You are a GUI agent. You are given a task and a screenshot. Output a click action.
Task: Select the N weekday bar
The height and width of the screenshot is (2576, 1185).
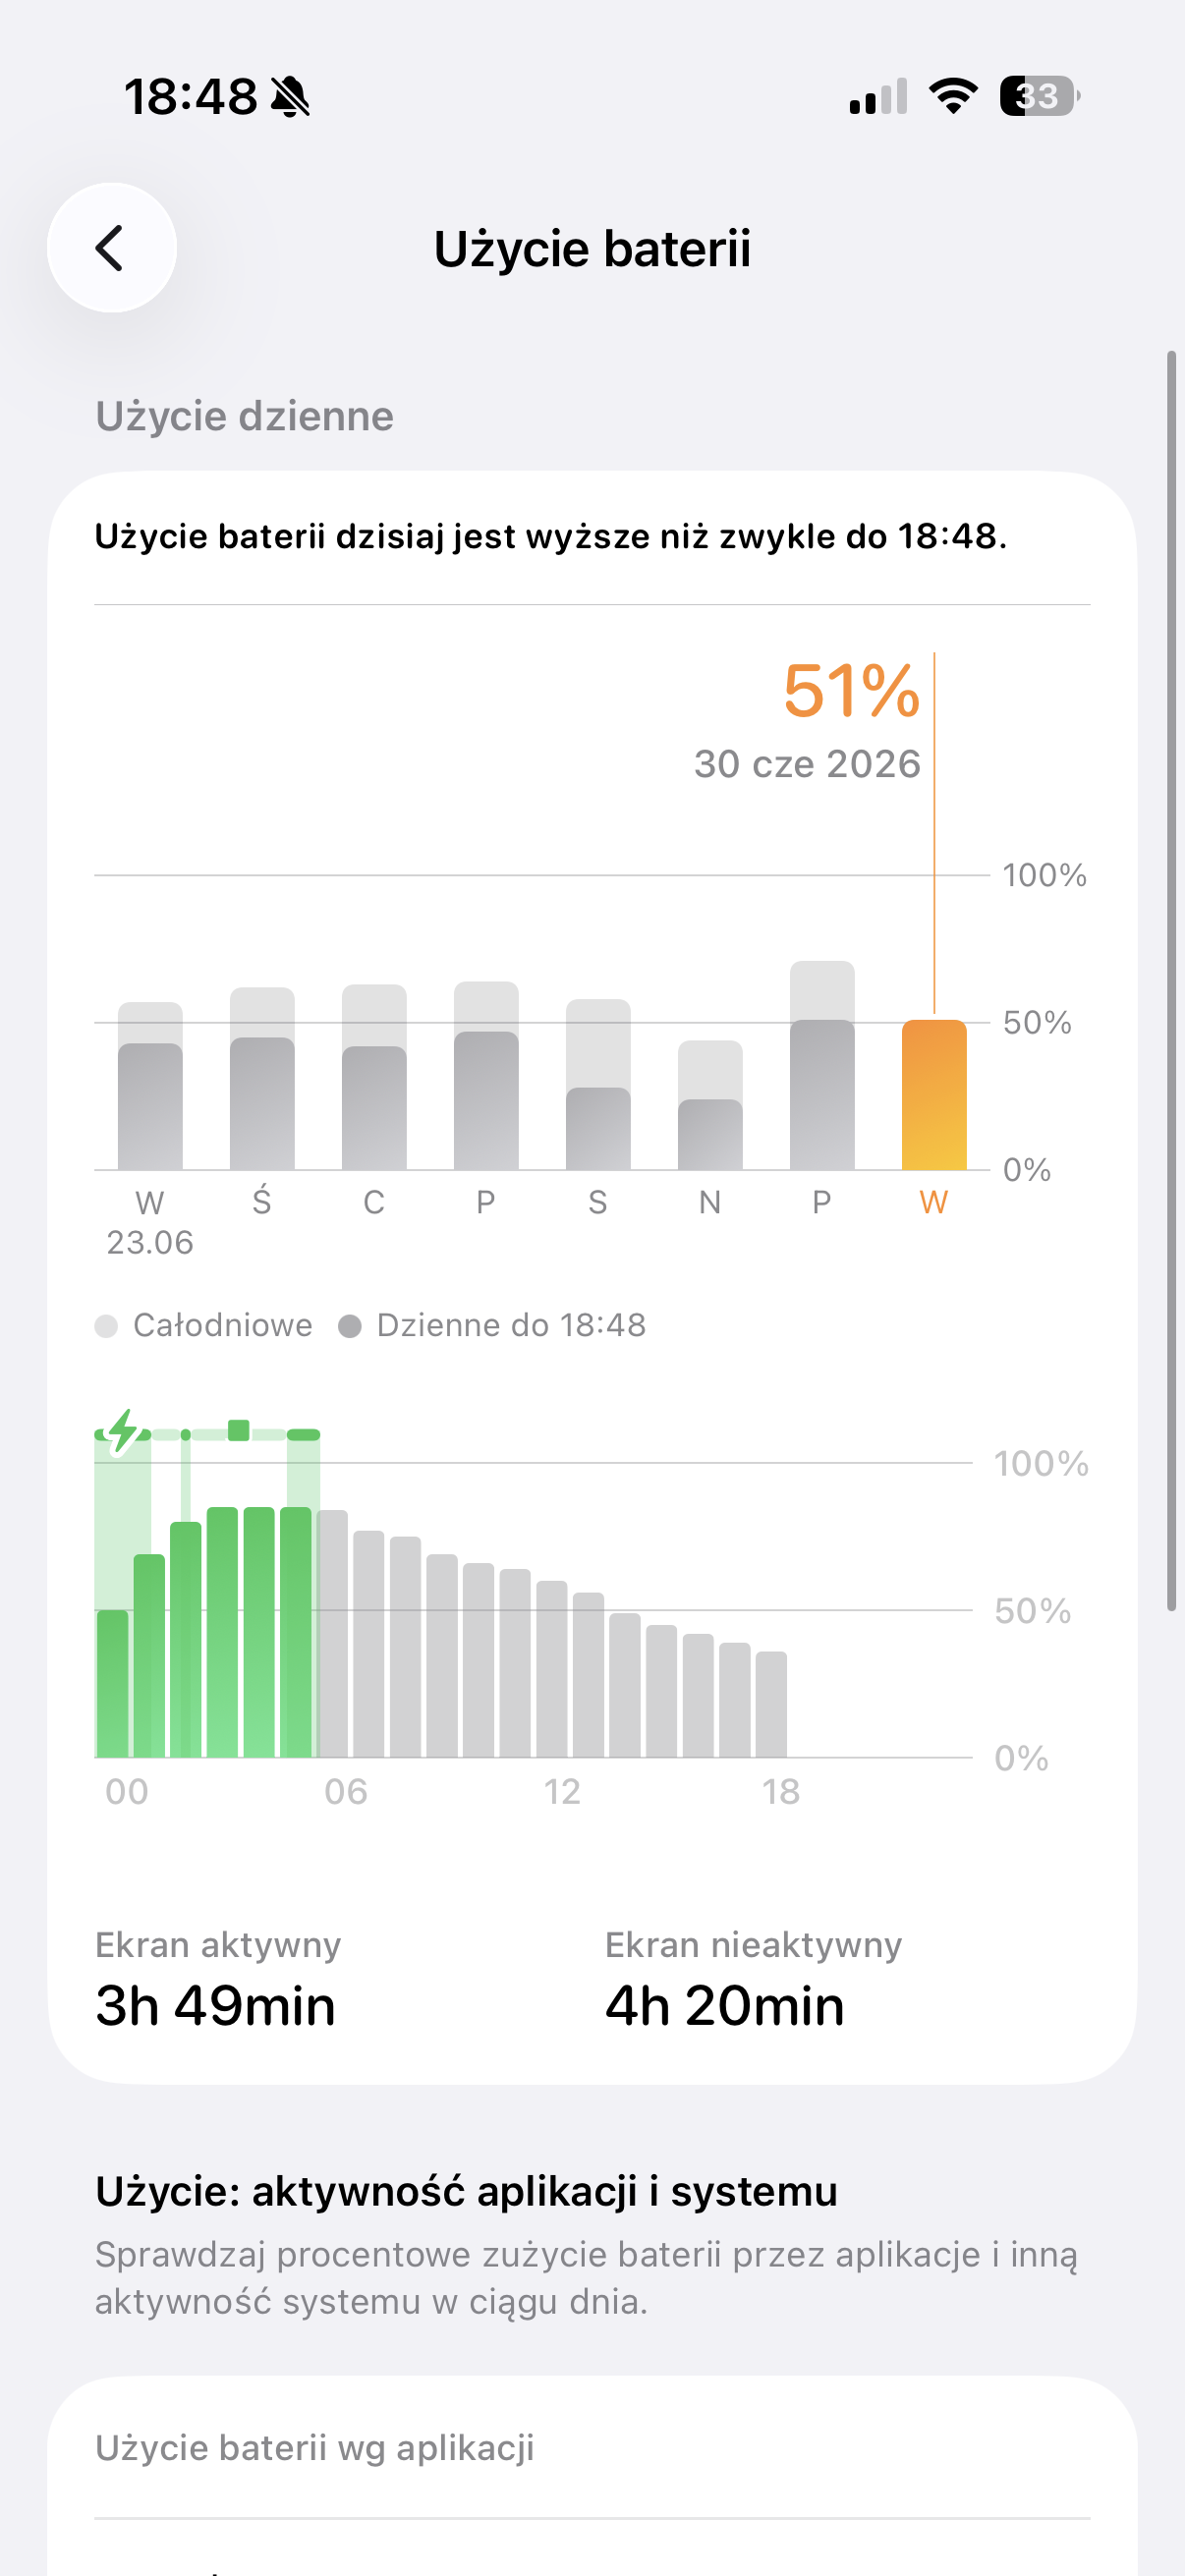click(710, 1105)
